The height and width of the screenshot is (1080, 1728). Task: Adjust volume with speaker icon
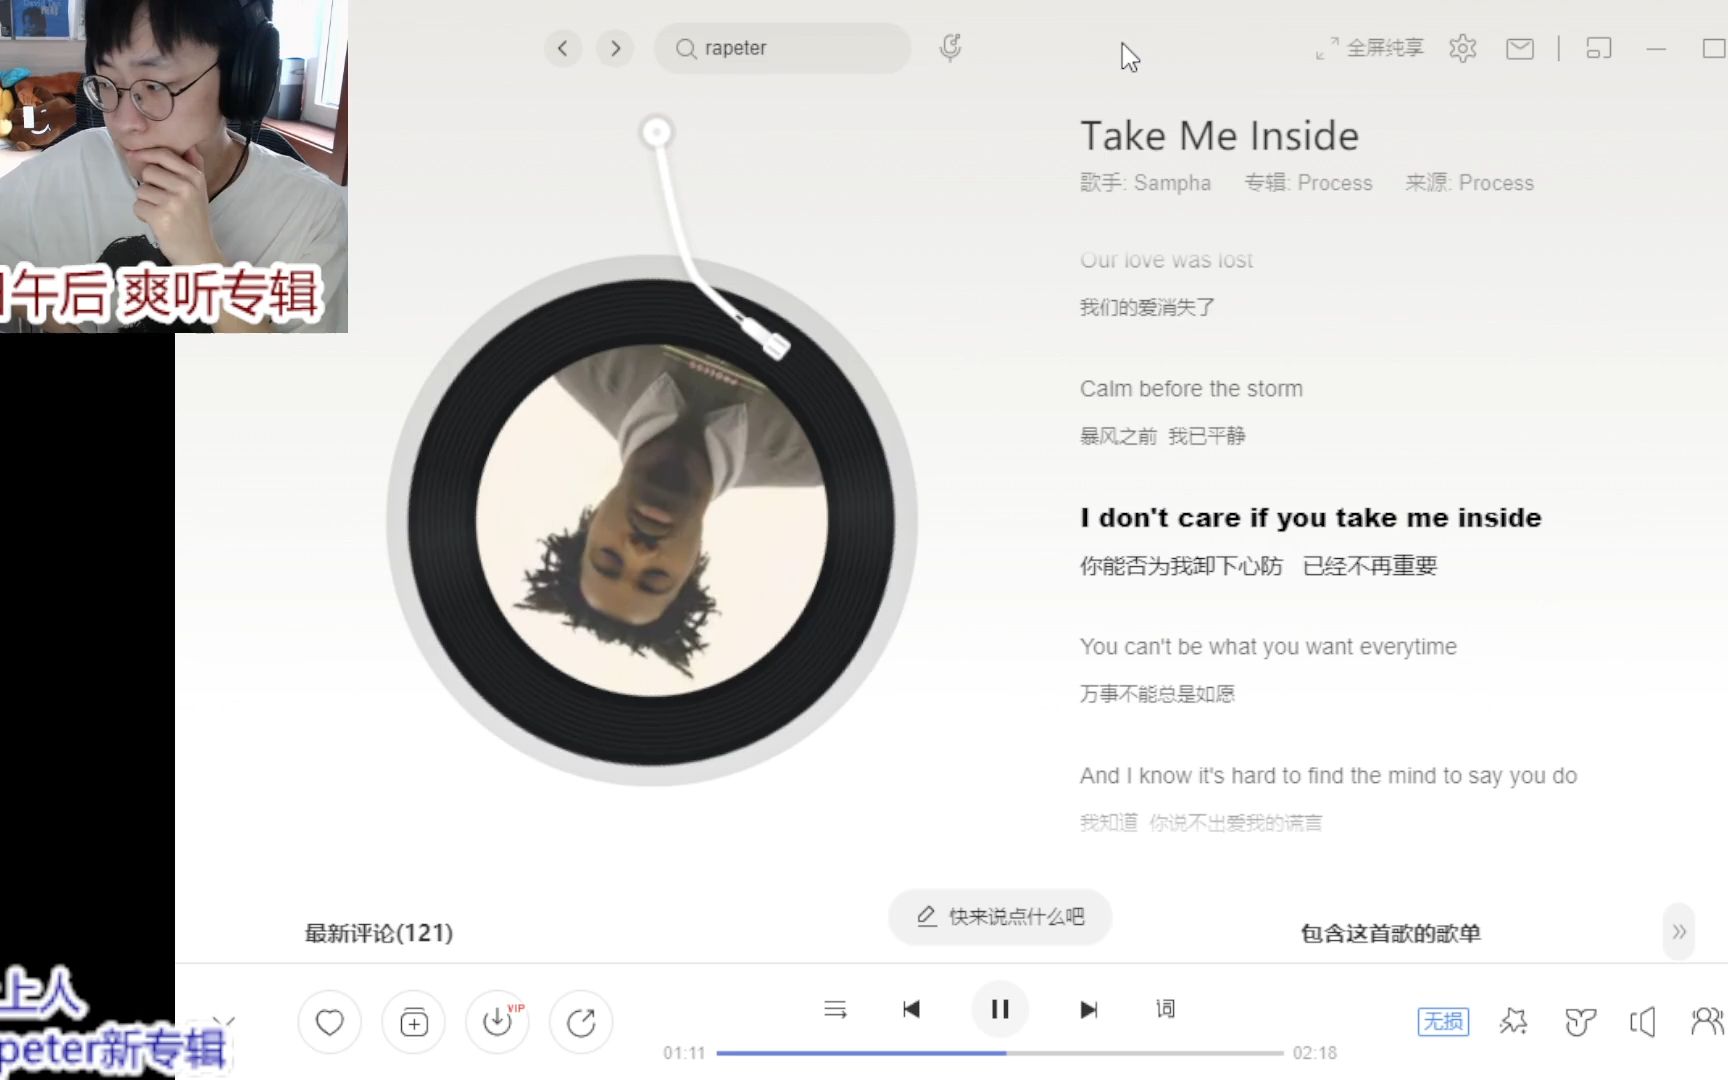1643,1021
